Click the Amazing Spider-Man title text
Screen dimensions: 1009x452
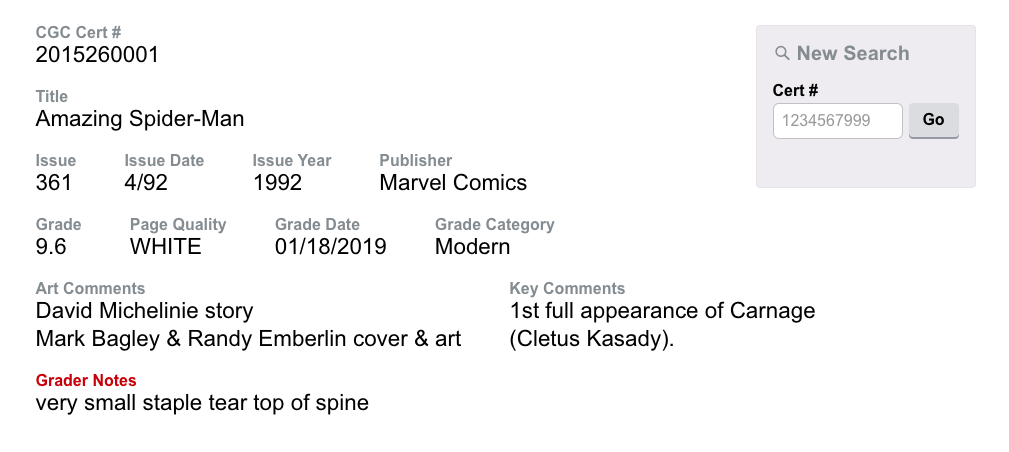click(140, 119)
